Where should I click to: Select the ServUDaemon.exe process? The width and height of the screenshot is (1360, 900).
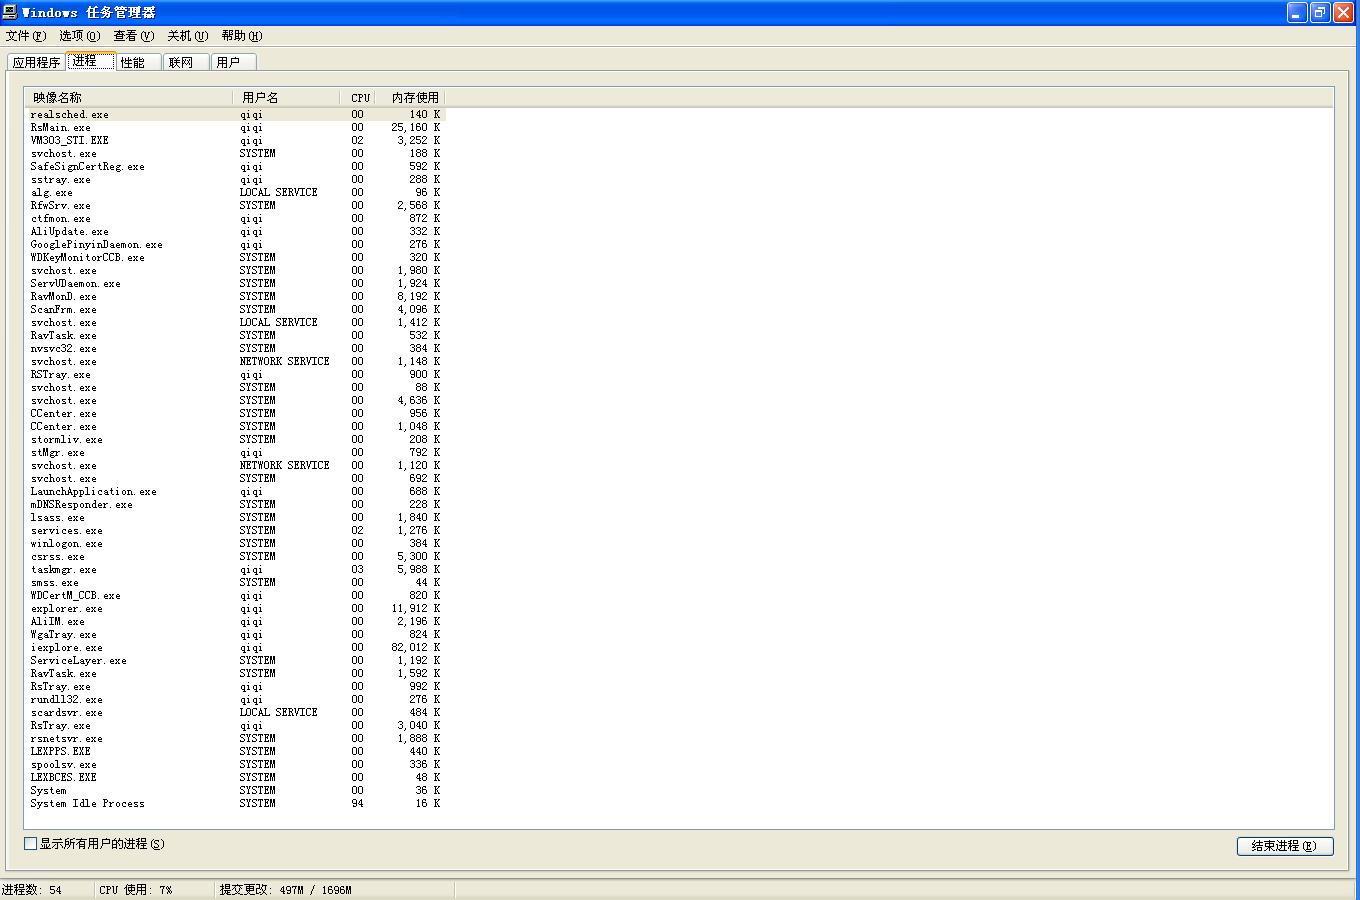point(235,284)
